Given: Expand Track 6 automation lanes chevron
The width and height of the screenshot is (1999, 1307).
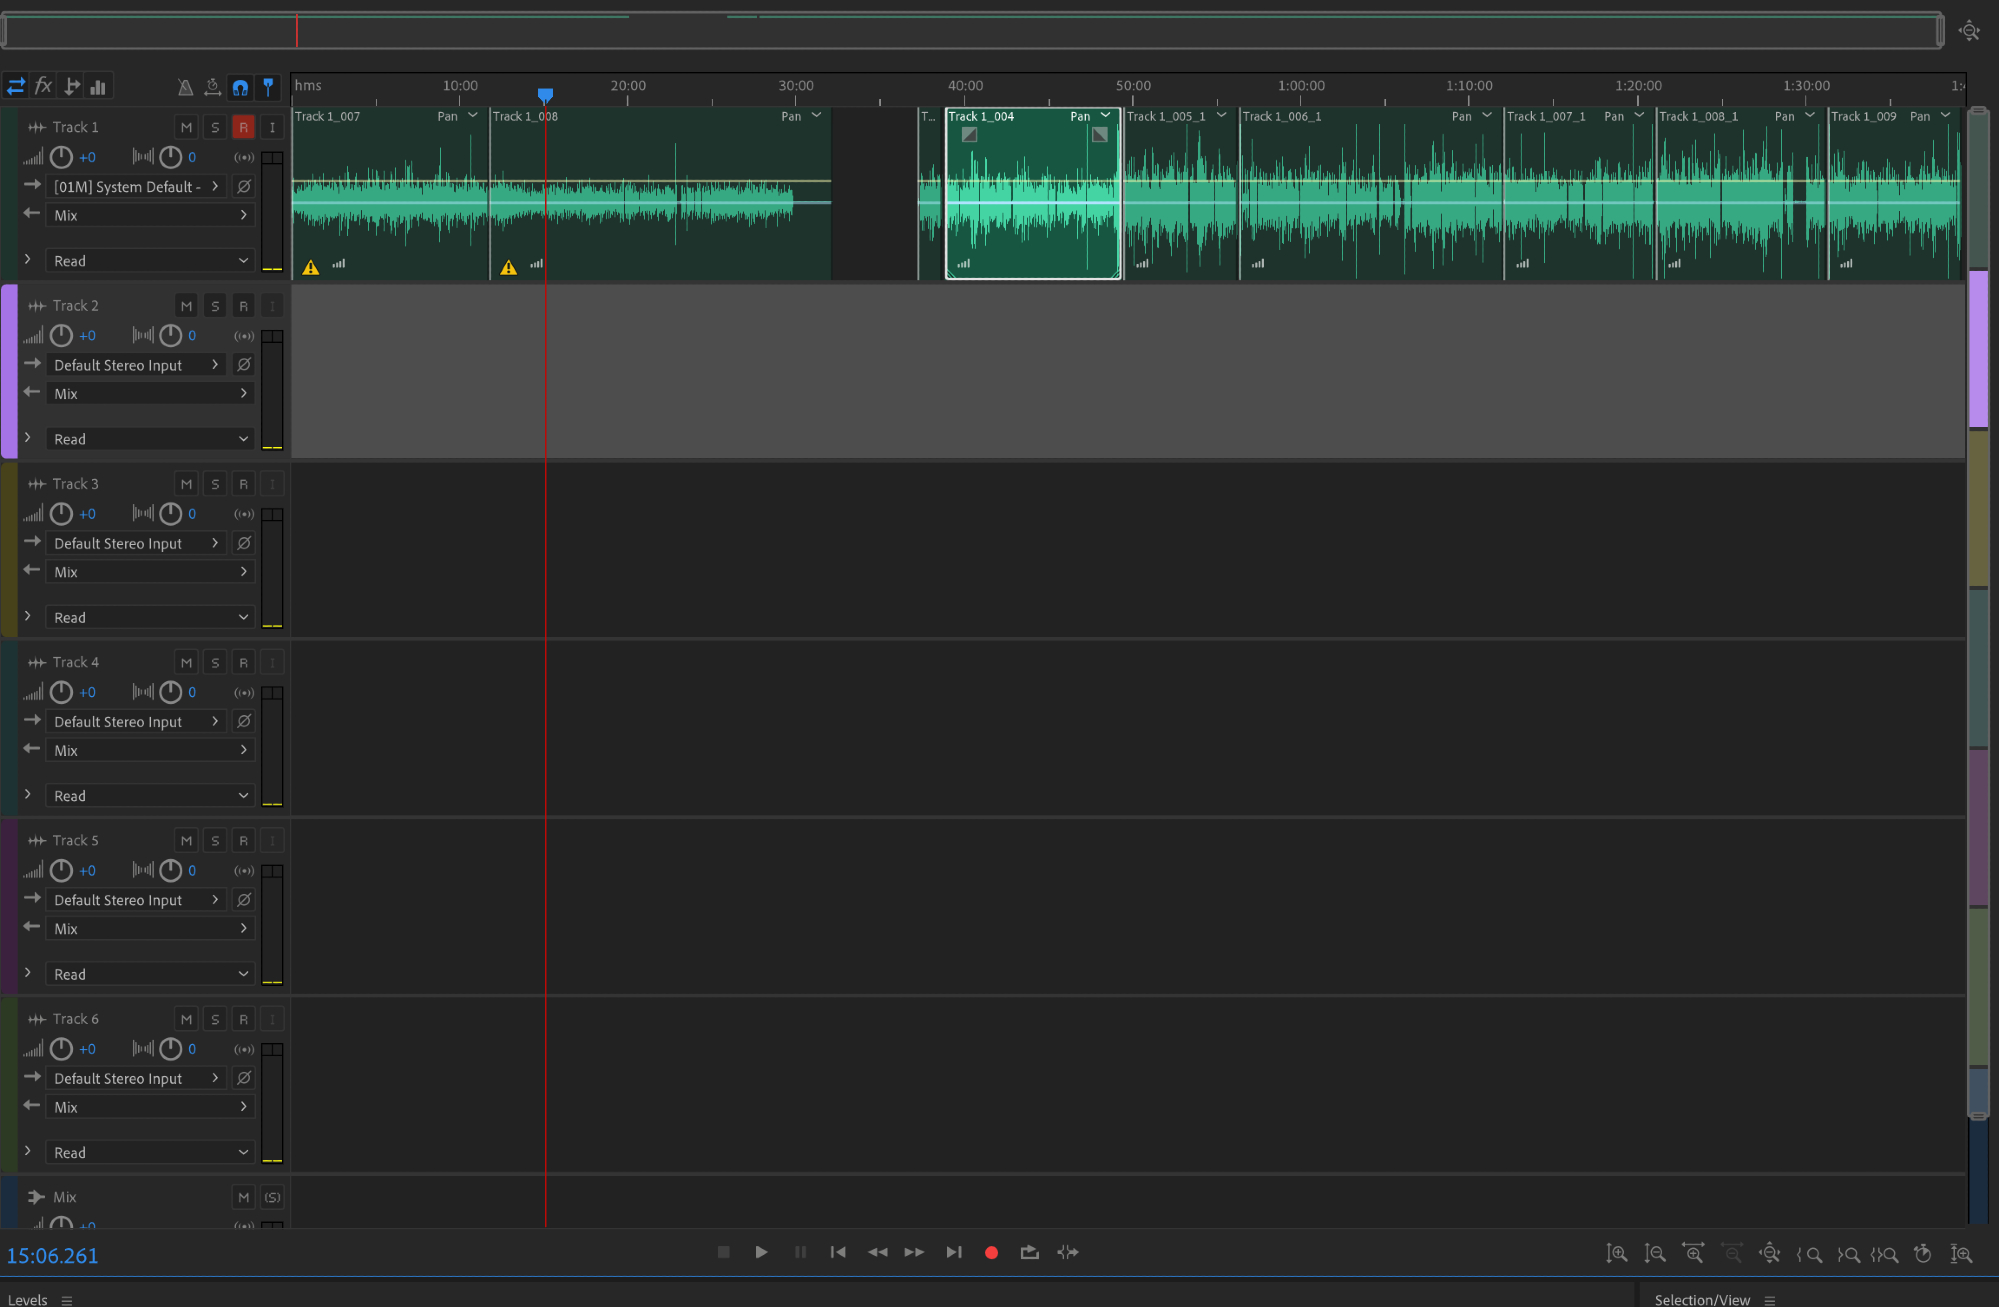Looking at the screenshot, I should coord(28,1151).
